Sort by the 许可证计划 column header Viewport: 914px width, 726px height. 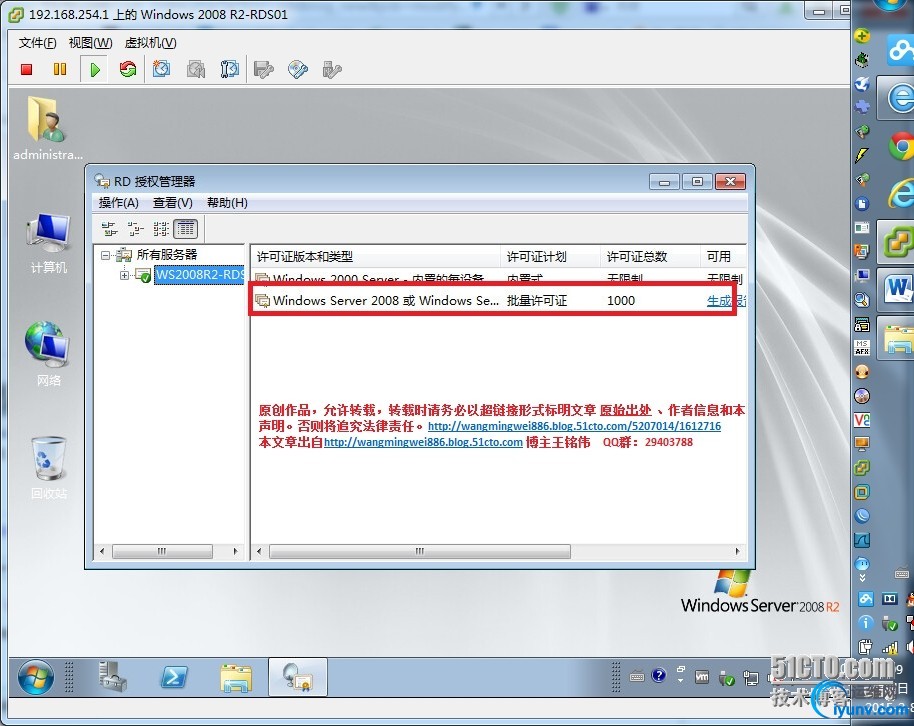point(550,257)
